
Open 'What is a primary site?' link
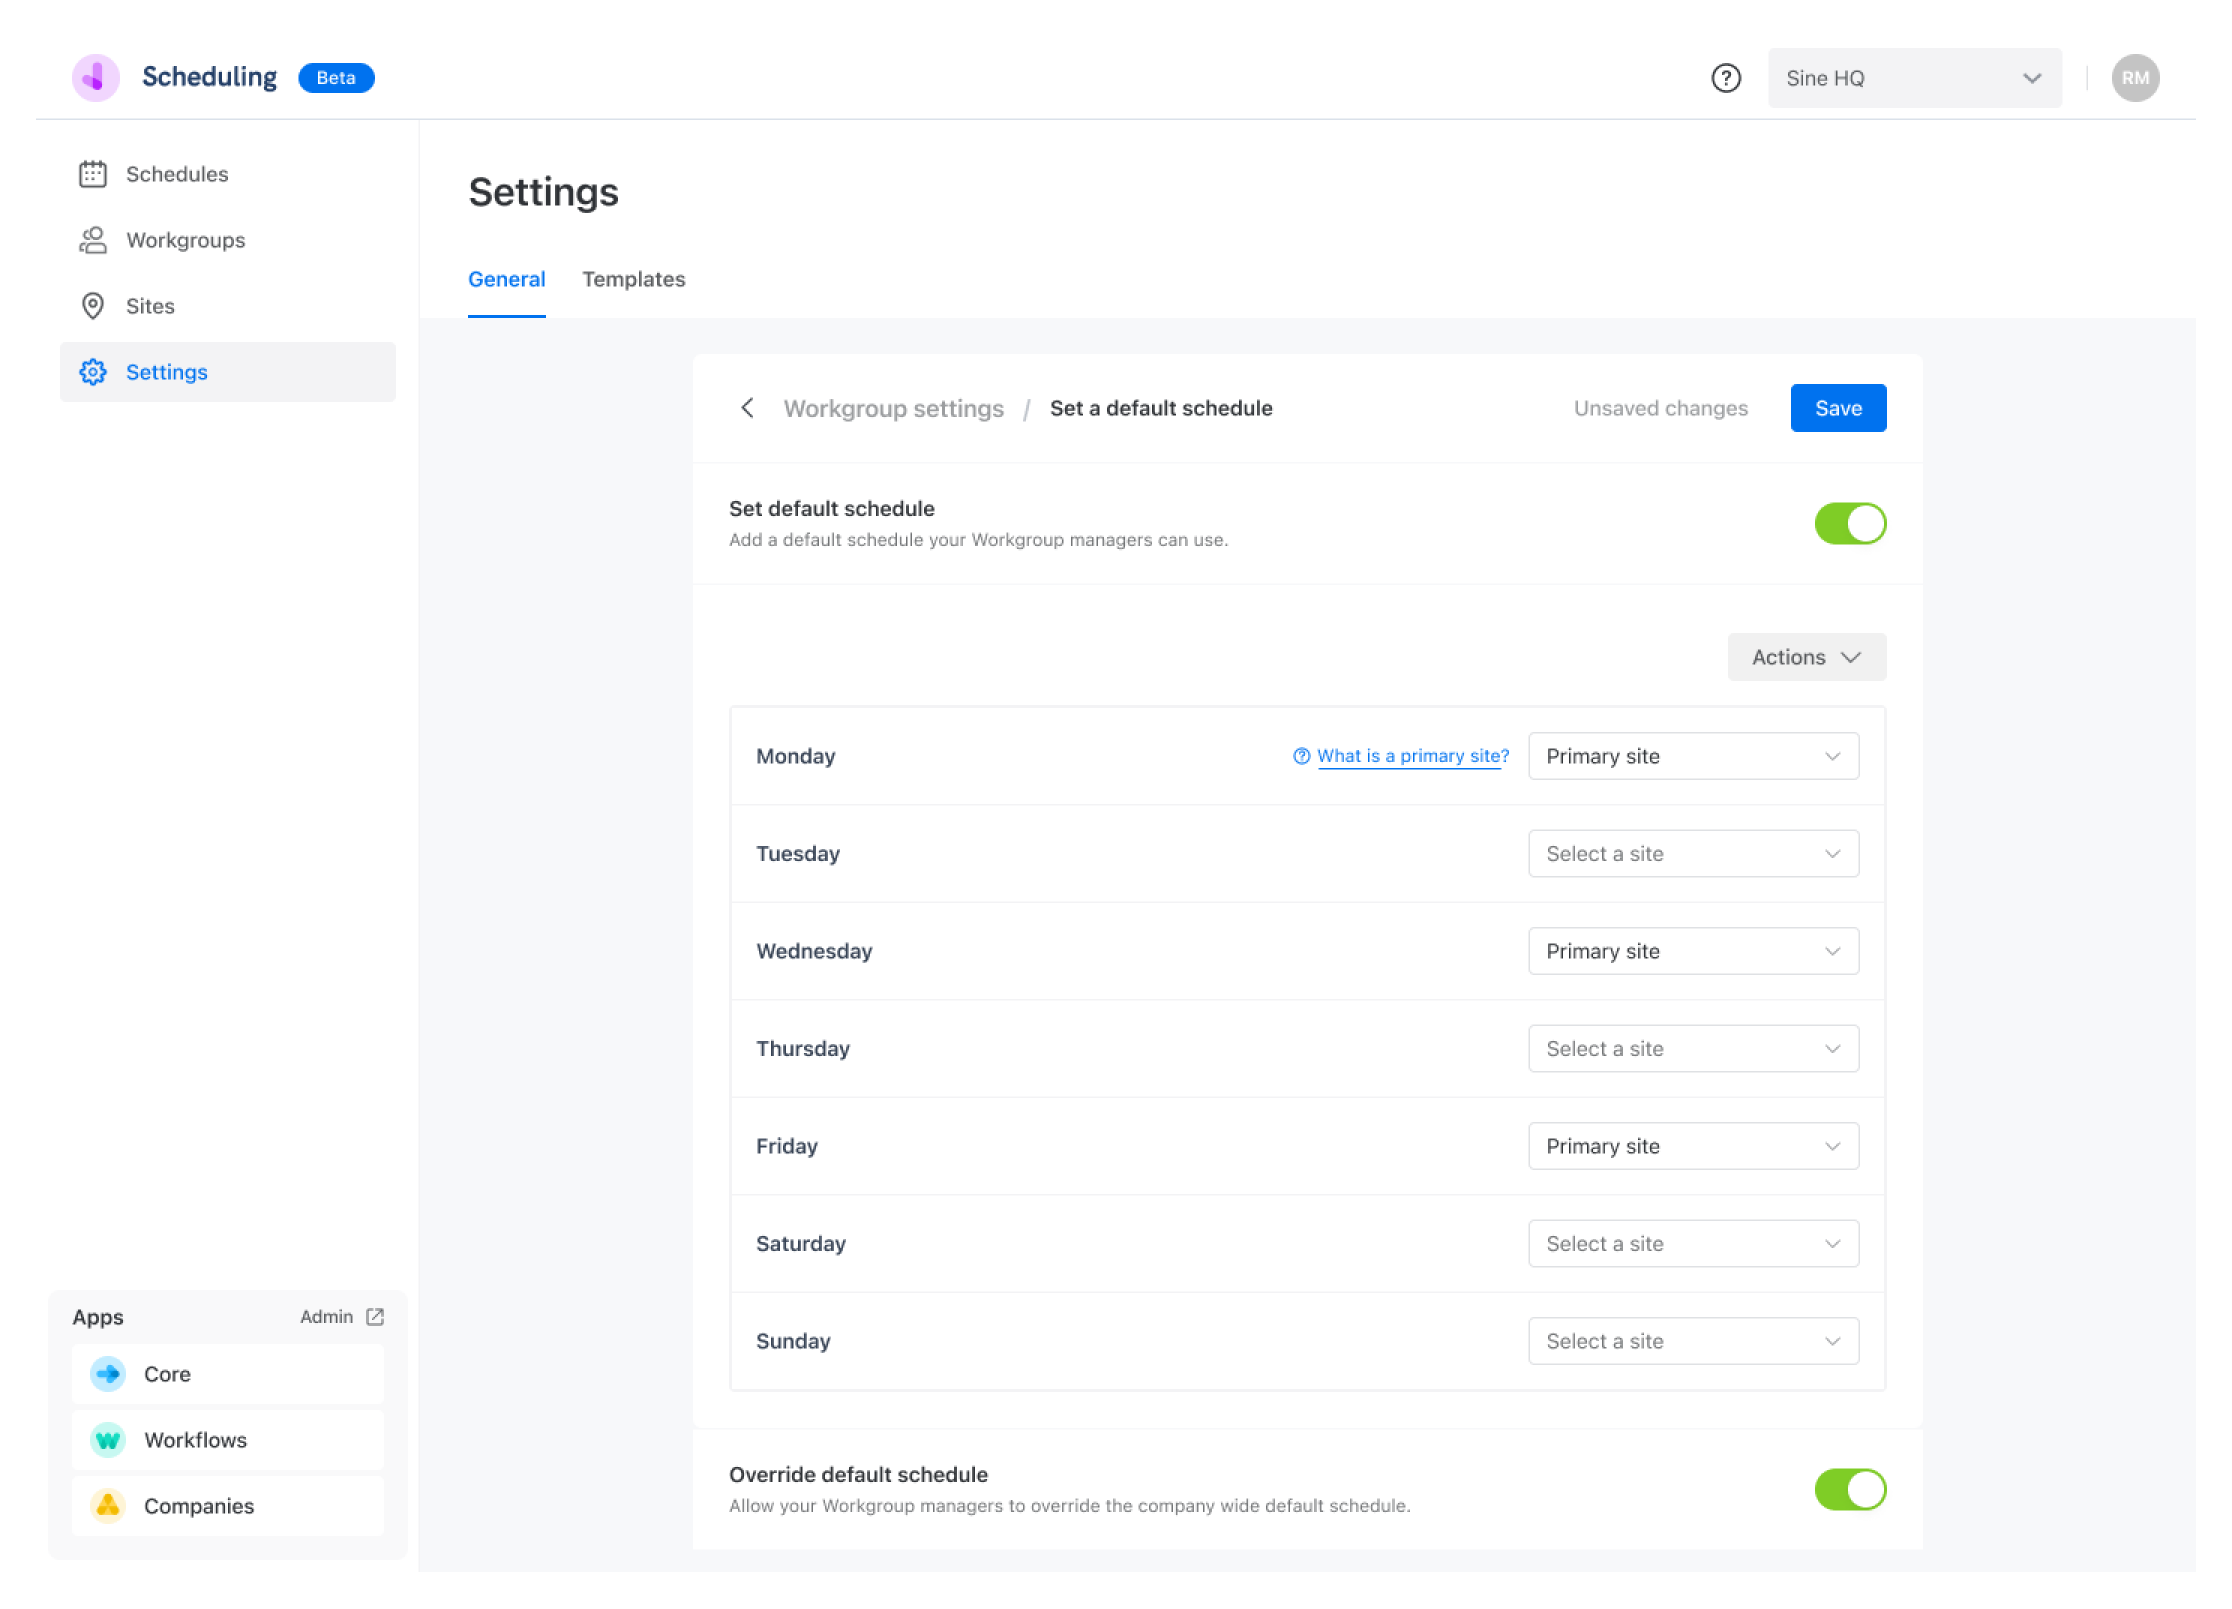point(1413,756)
